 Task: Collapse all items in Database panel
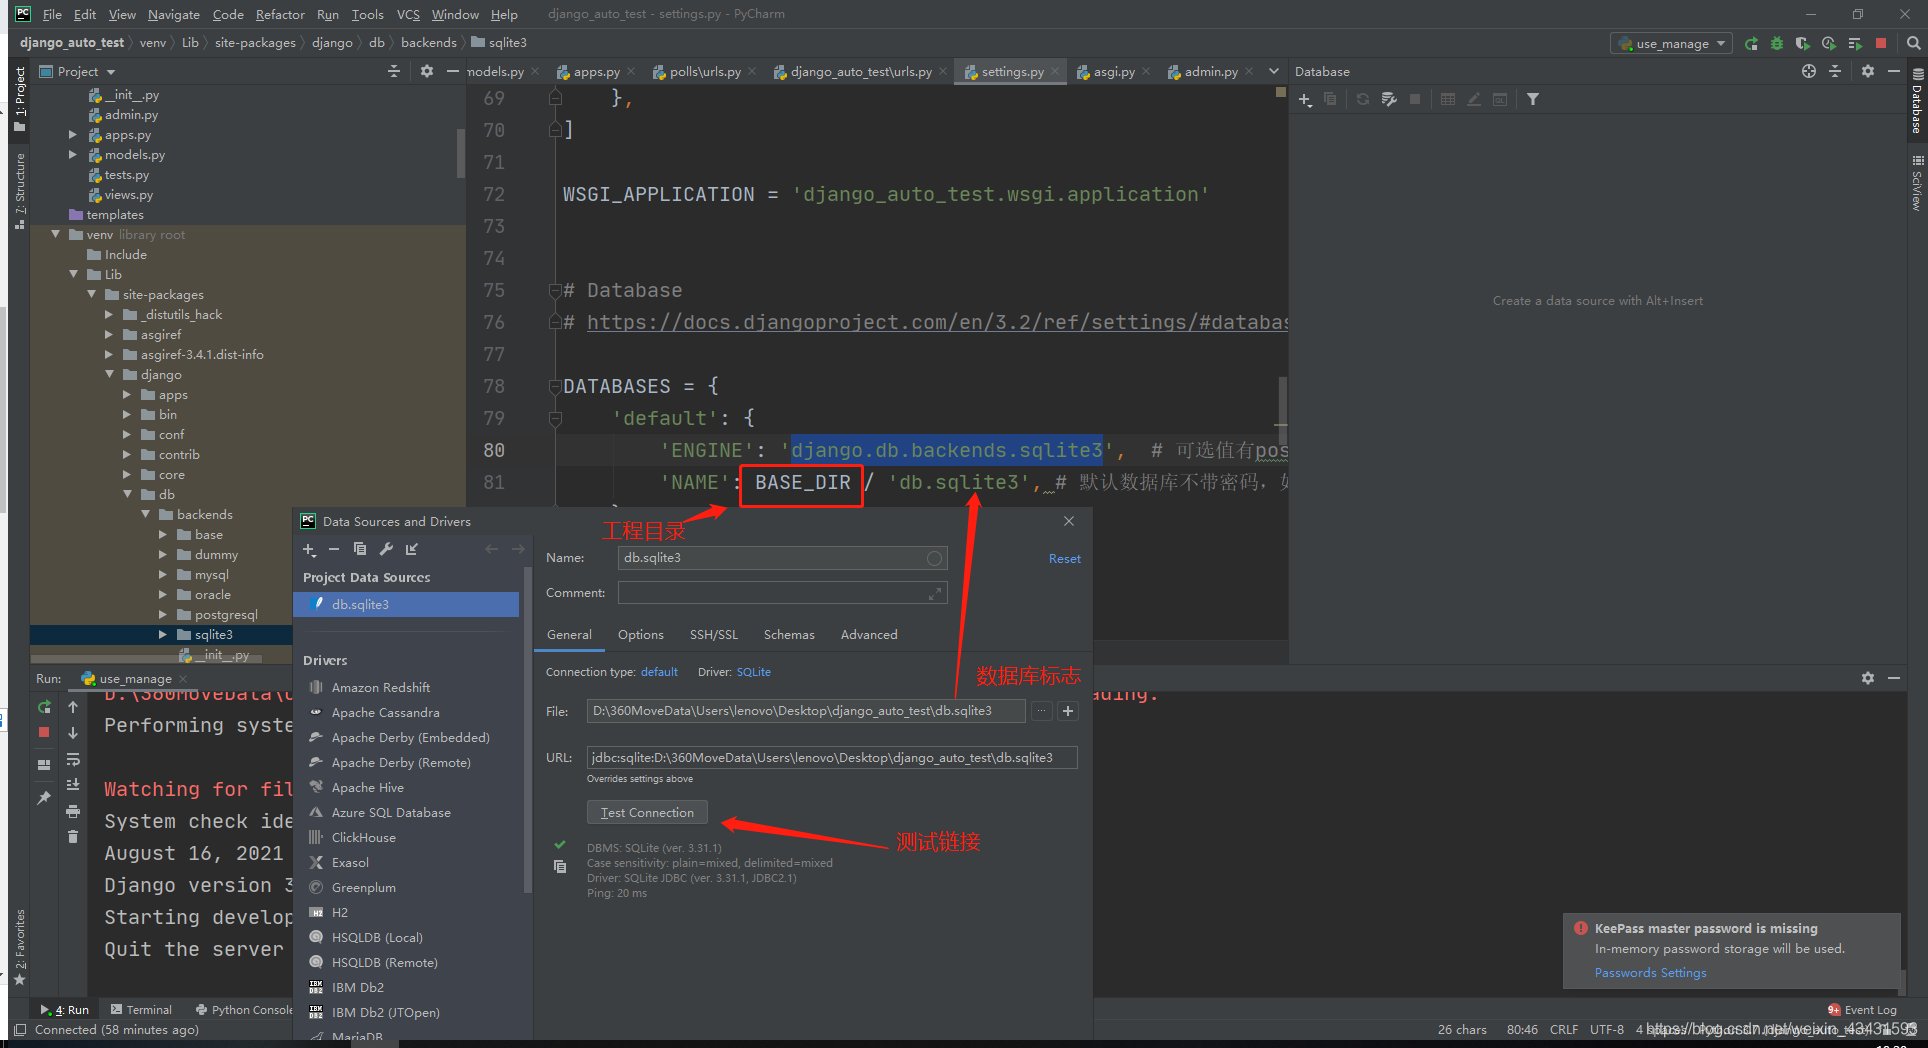coord(1835,72)
